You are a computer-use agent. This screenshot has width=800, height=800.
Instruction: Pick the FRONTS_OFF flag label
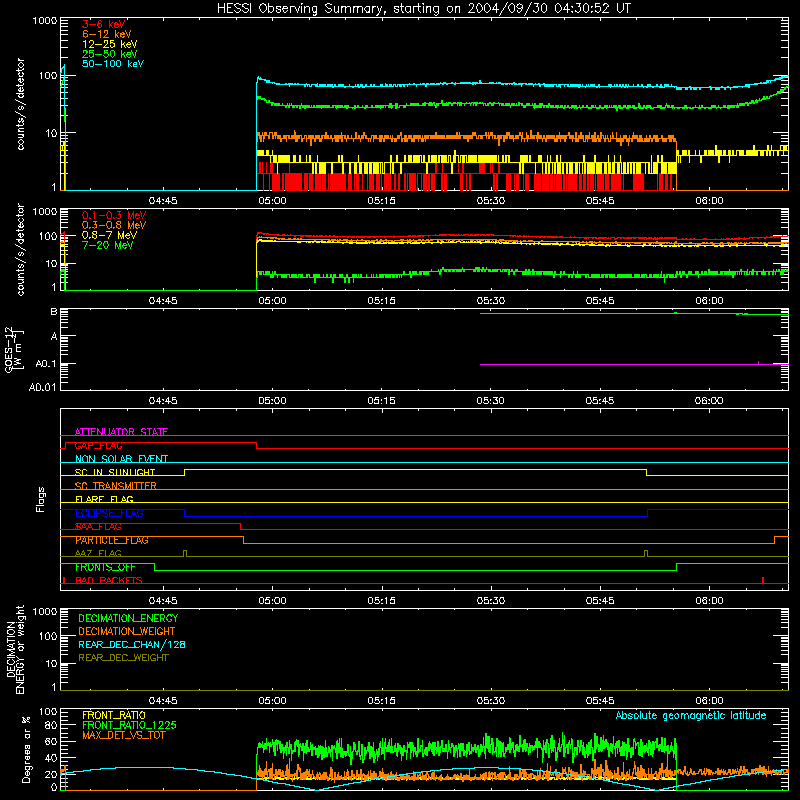point(105,567)
